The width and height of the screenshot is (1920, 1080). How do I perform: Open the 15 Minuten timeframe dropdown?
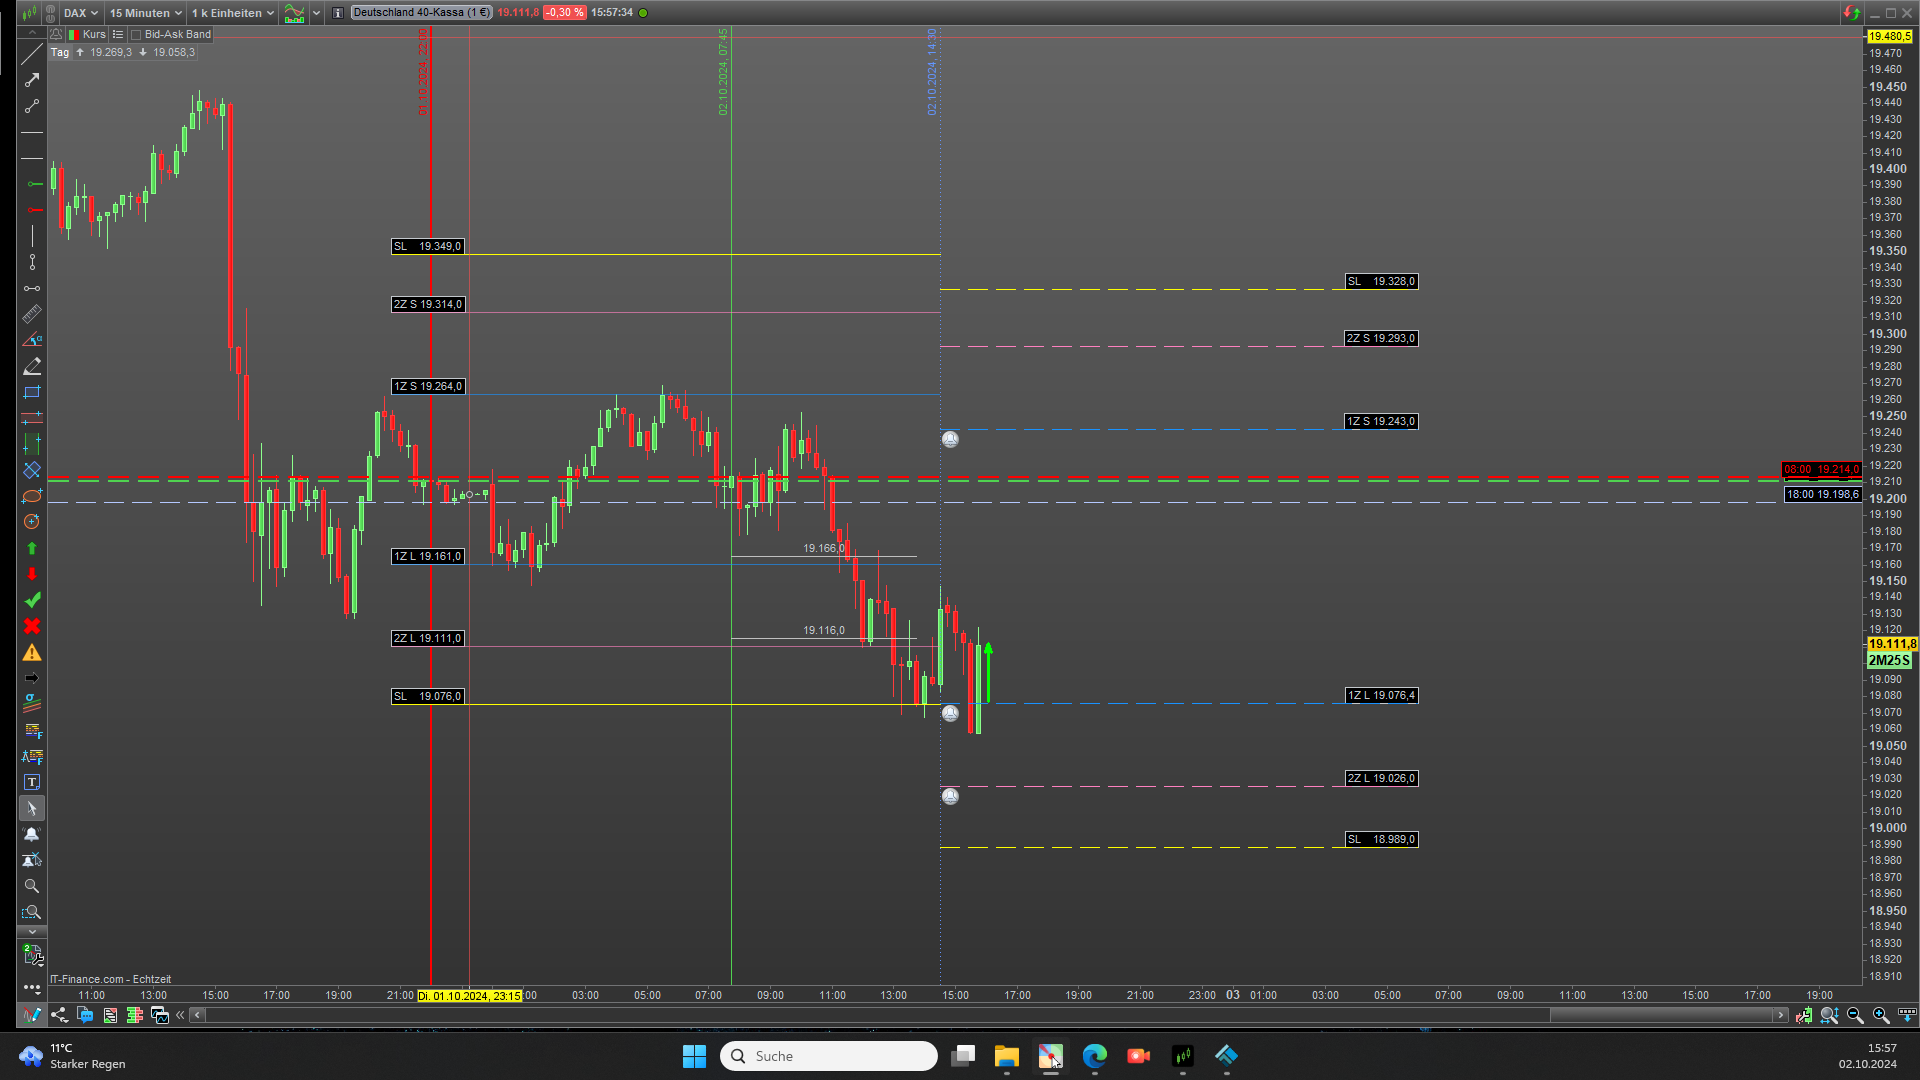[145, 13]
